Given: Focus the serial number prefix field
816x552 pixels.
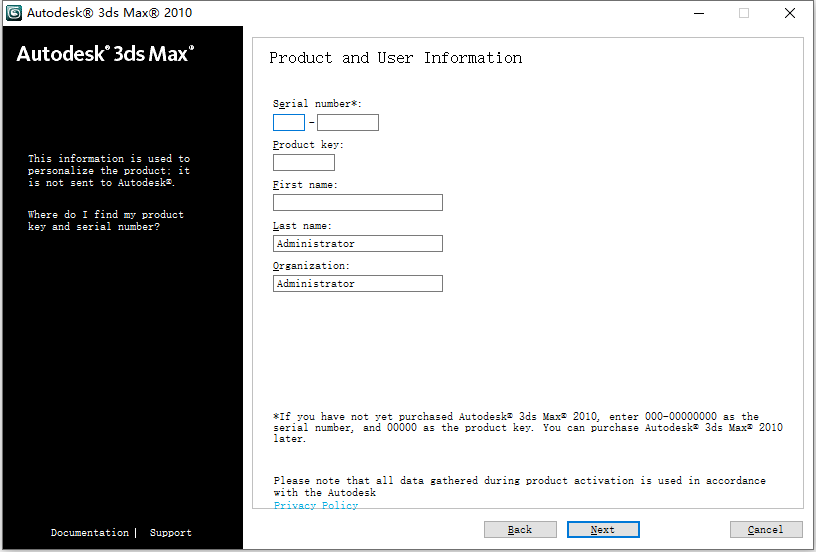Looking at the screenshot, I should coord(289,122).
